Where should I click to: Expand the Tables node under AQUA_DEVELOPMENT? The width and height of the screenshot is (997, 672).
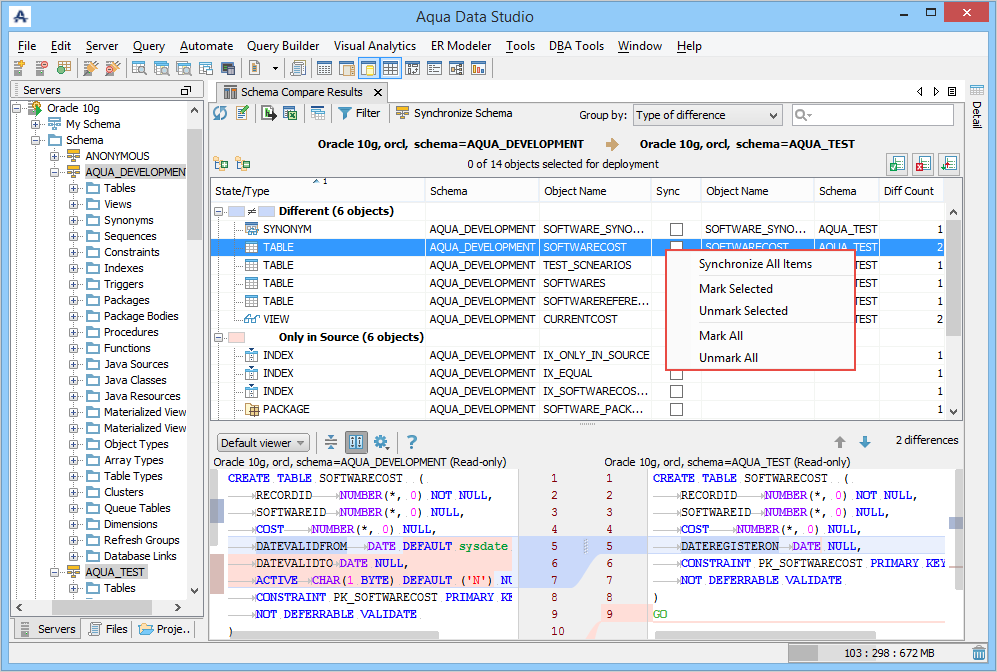coord(74,188)
